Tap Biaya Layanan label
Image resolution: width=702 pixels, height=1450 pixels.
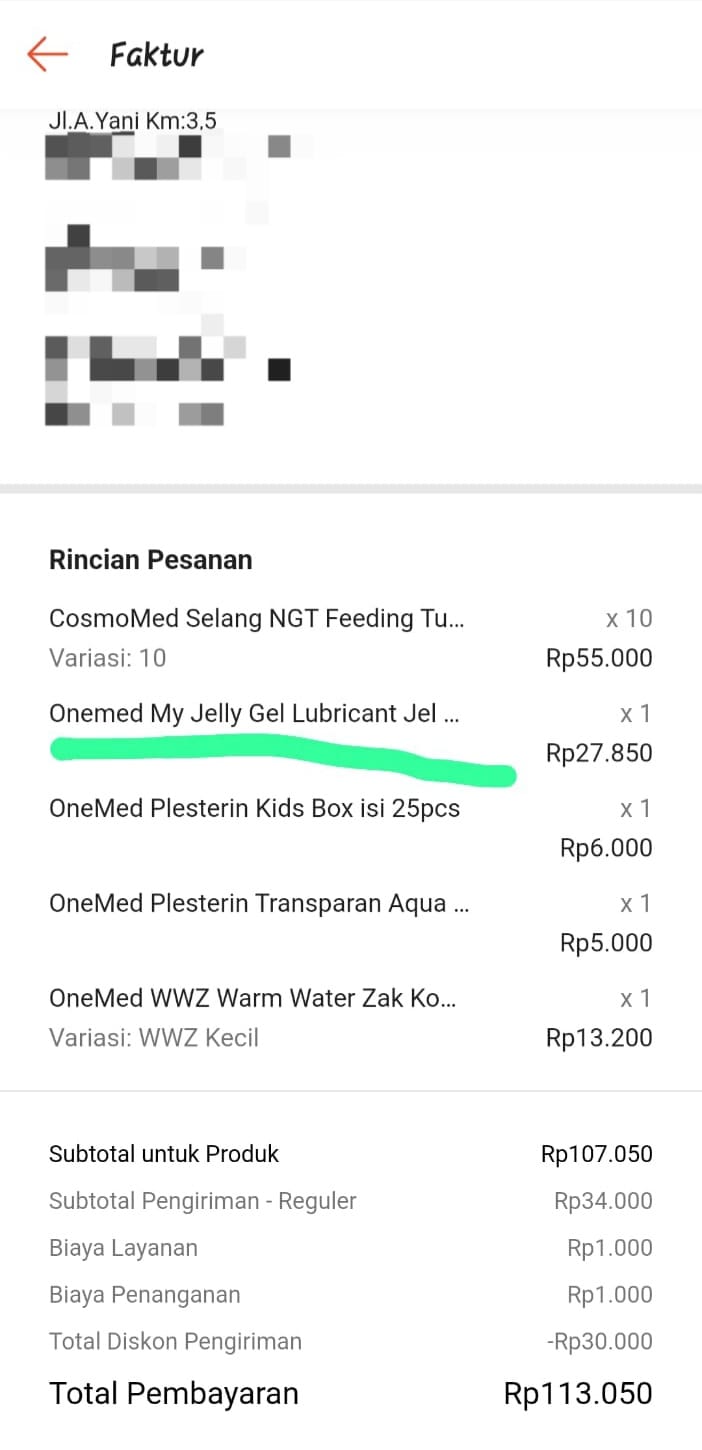tap(123, 1248)
